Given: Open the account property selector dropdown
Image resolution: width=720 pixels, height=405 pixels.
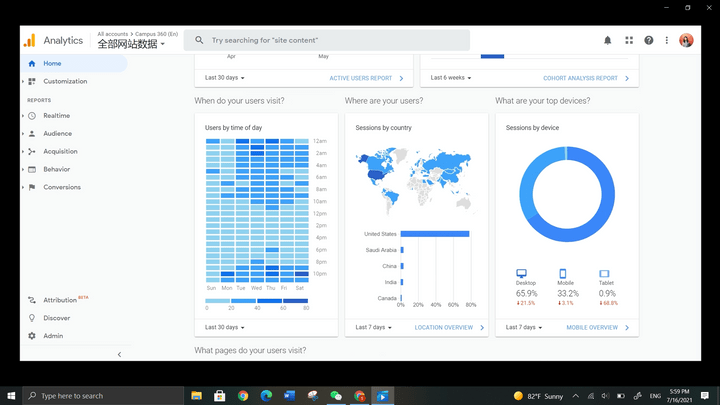Looking at the screenshot, I should point(131,44).
